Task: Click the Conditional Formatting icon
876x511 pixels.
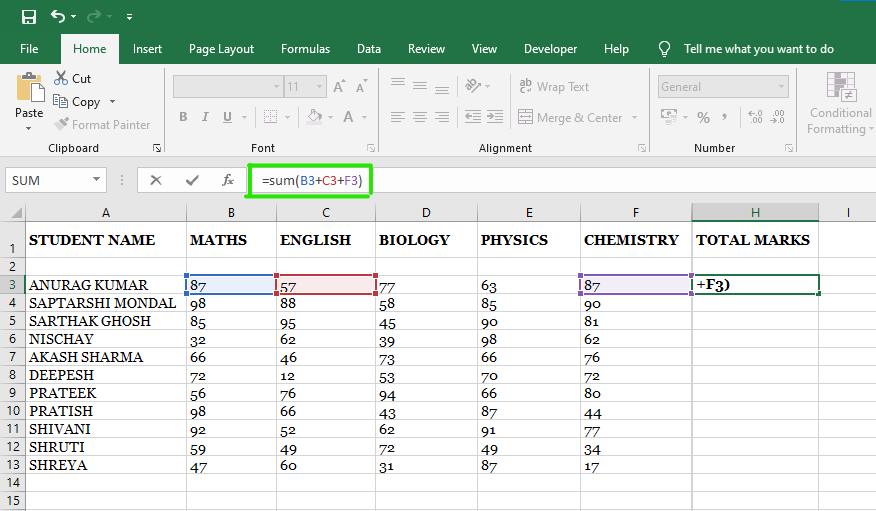Action: (x=841, y=88)
